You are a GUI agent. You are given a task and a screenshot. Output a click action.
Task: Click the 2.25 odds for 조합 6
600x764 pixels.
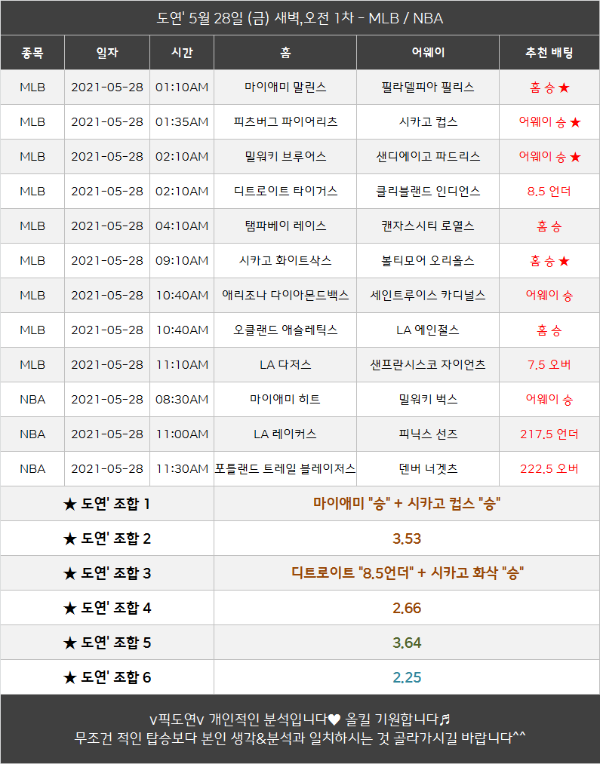(407, 677)
